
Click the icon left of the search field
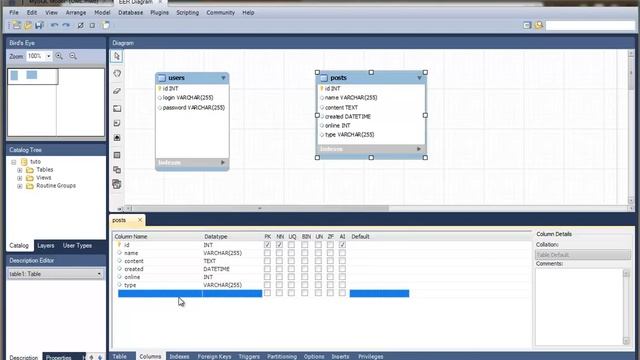pyautogui.click(x=539, y=25)
